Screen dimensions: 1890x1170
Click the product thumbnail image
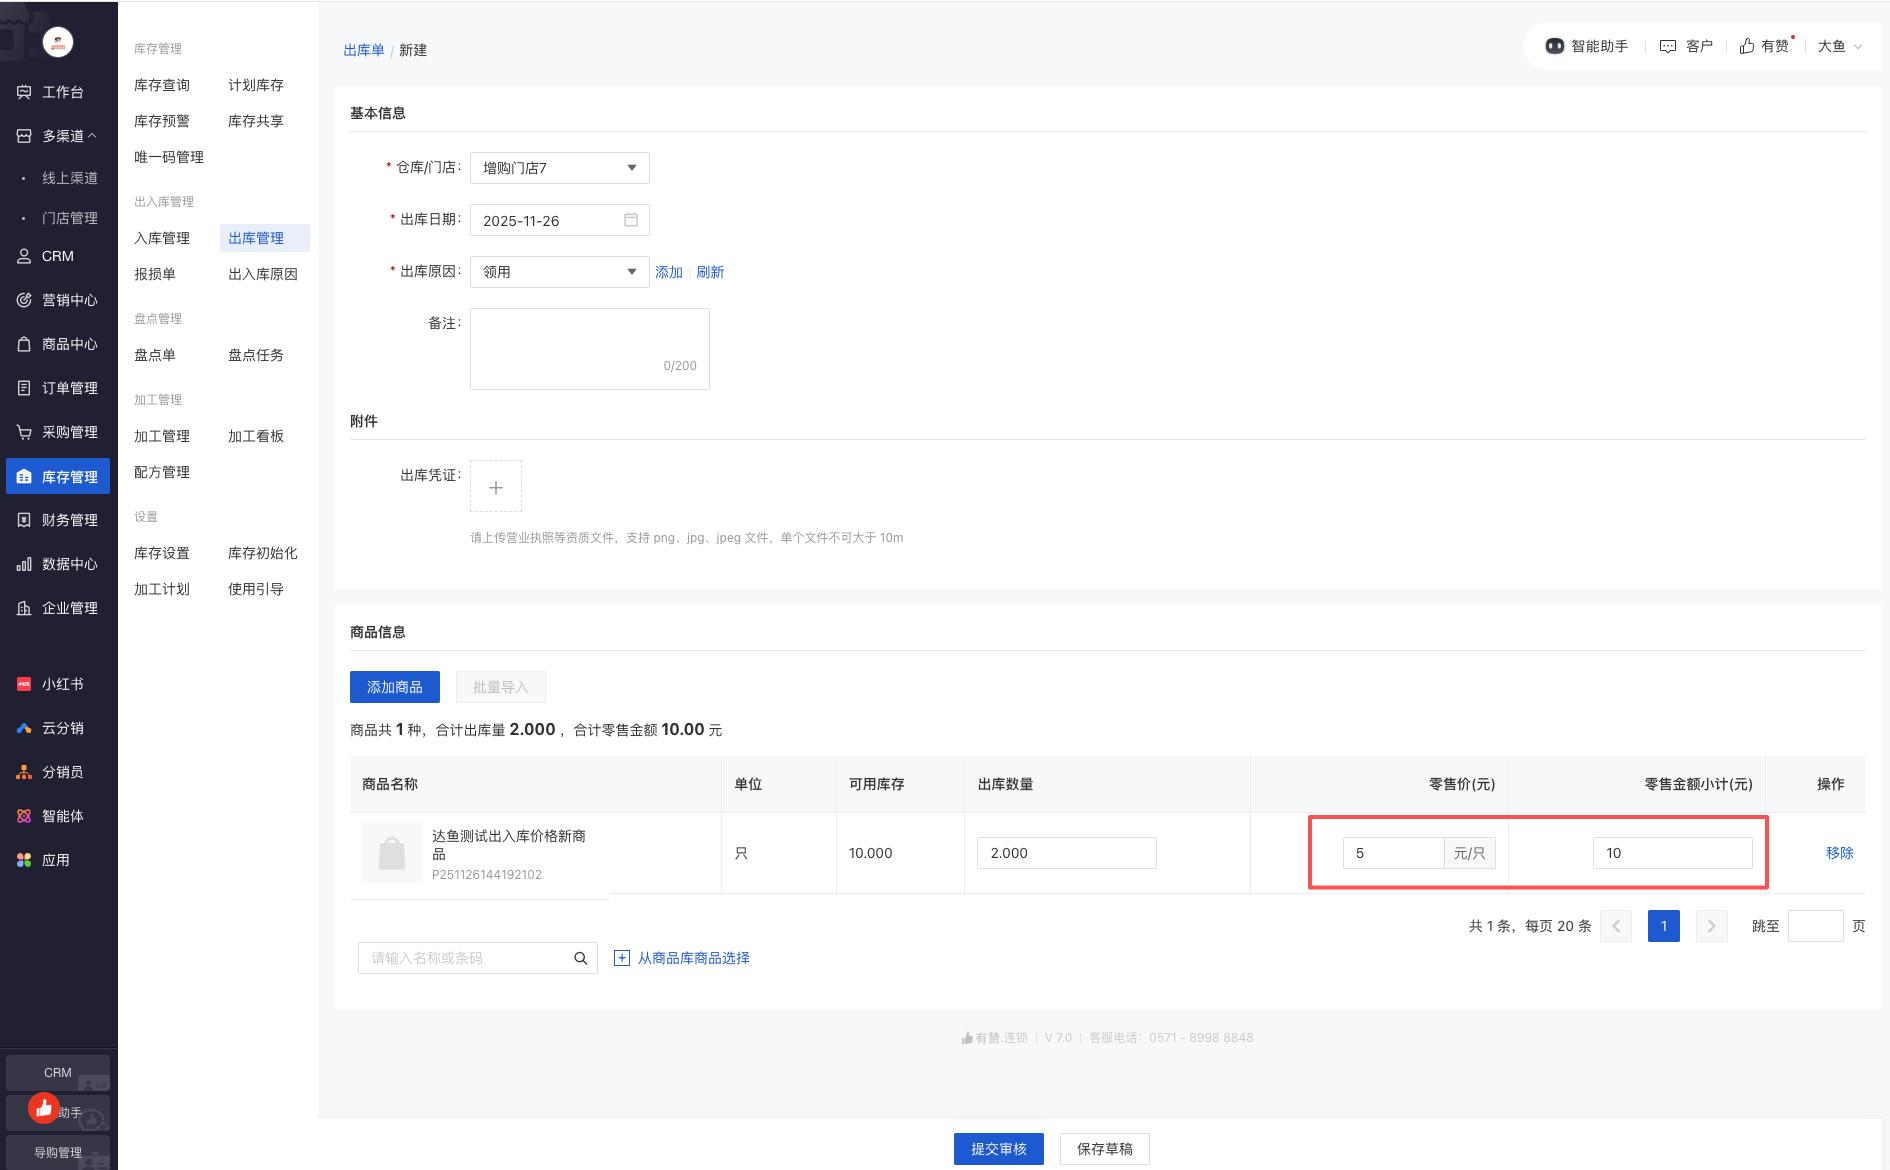tap(392, 853)
